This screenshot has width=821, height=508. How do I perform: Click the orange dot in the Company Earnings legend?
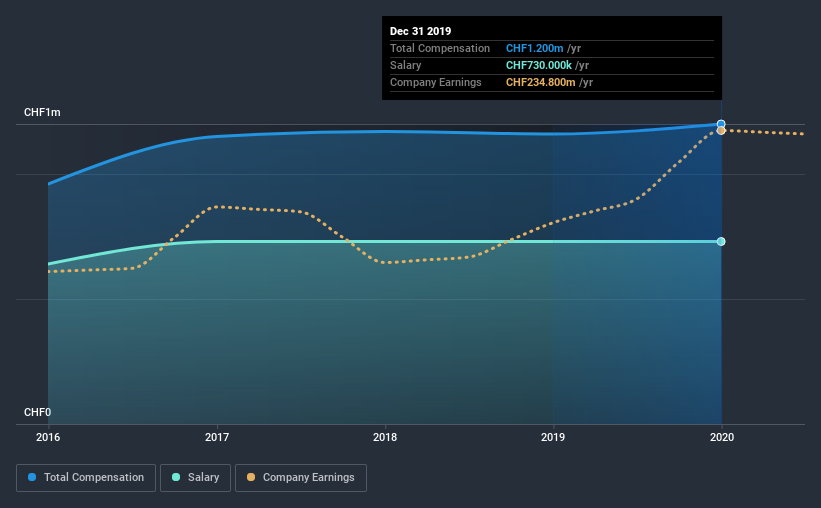click(251, 477)
